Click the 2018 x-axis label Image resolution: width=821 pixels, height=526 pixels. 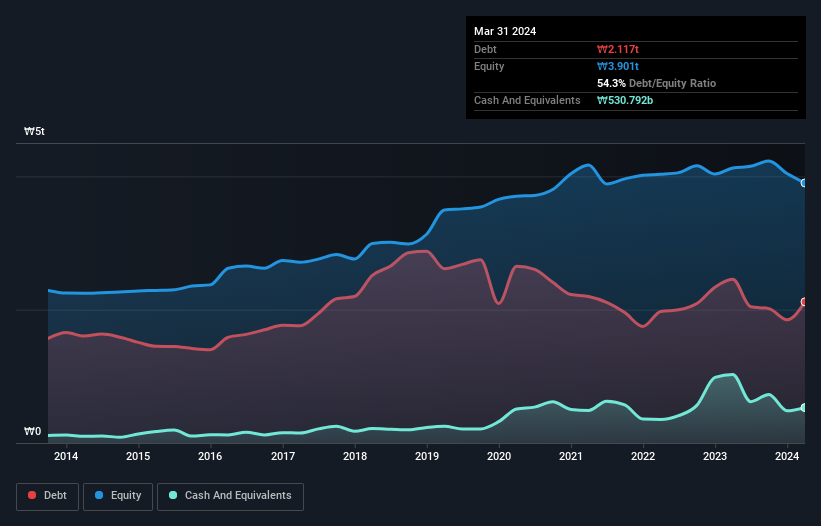(x=355, y=456)
